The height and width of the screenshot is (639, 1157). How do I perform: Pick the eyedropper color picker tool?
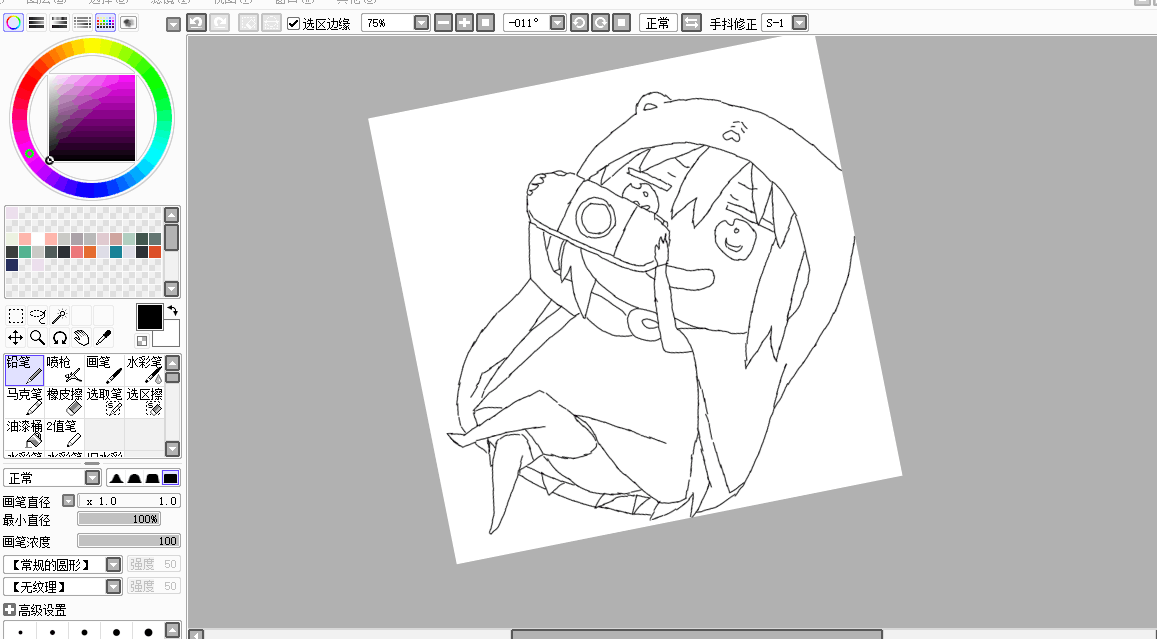104,338
